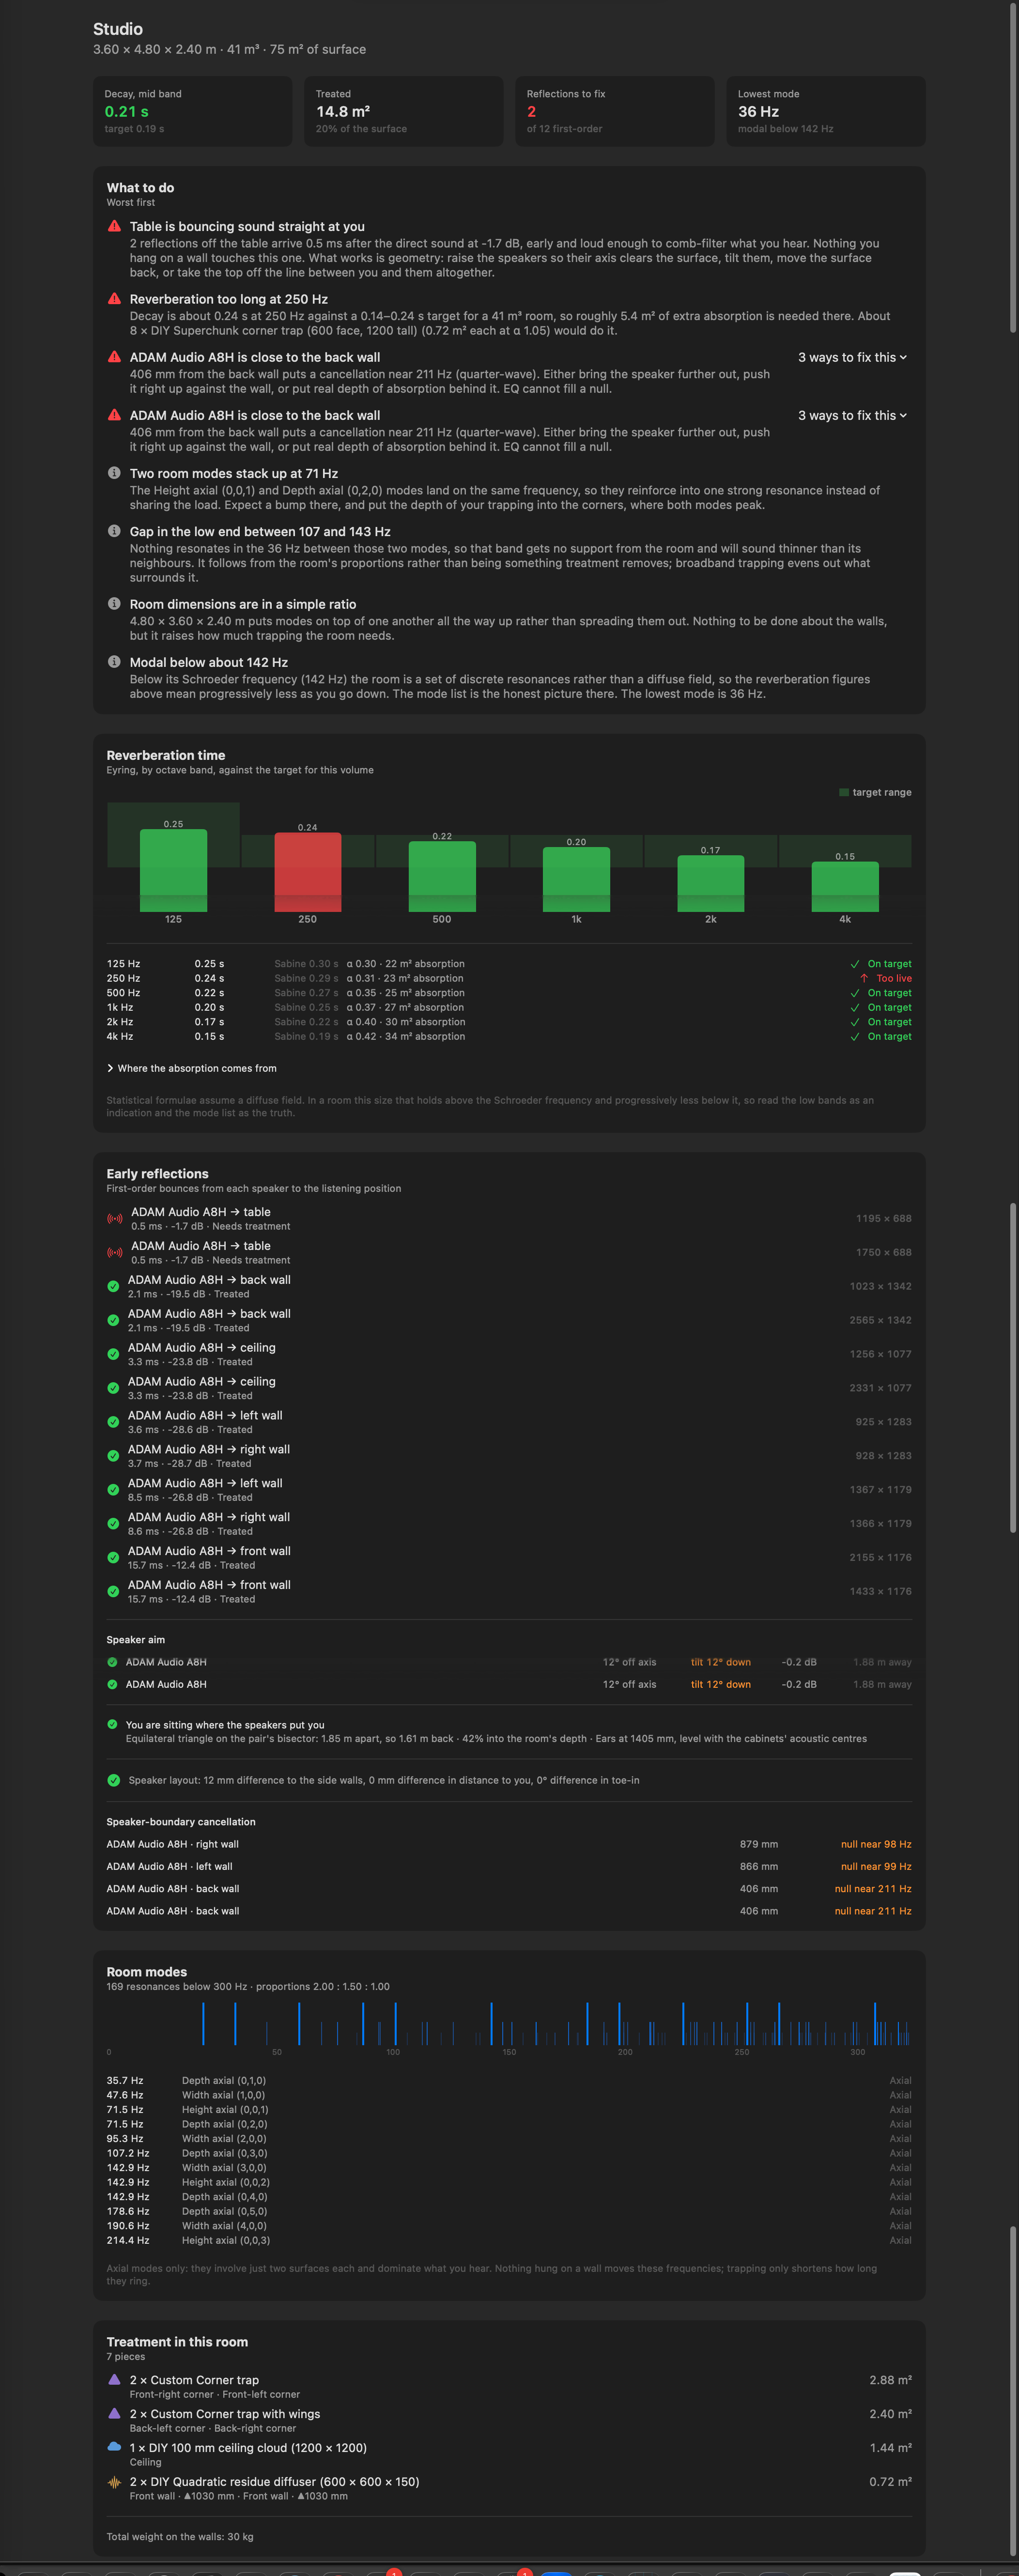Image resolution: width=1019 pixels, height=2576 pixels.
Task: Click warning icon beside 'Table is bouncing sound'
Action: (114, 226)
